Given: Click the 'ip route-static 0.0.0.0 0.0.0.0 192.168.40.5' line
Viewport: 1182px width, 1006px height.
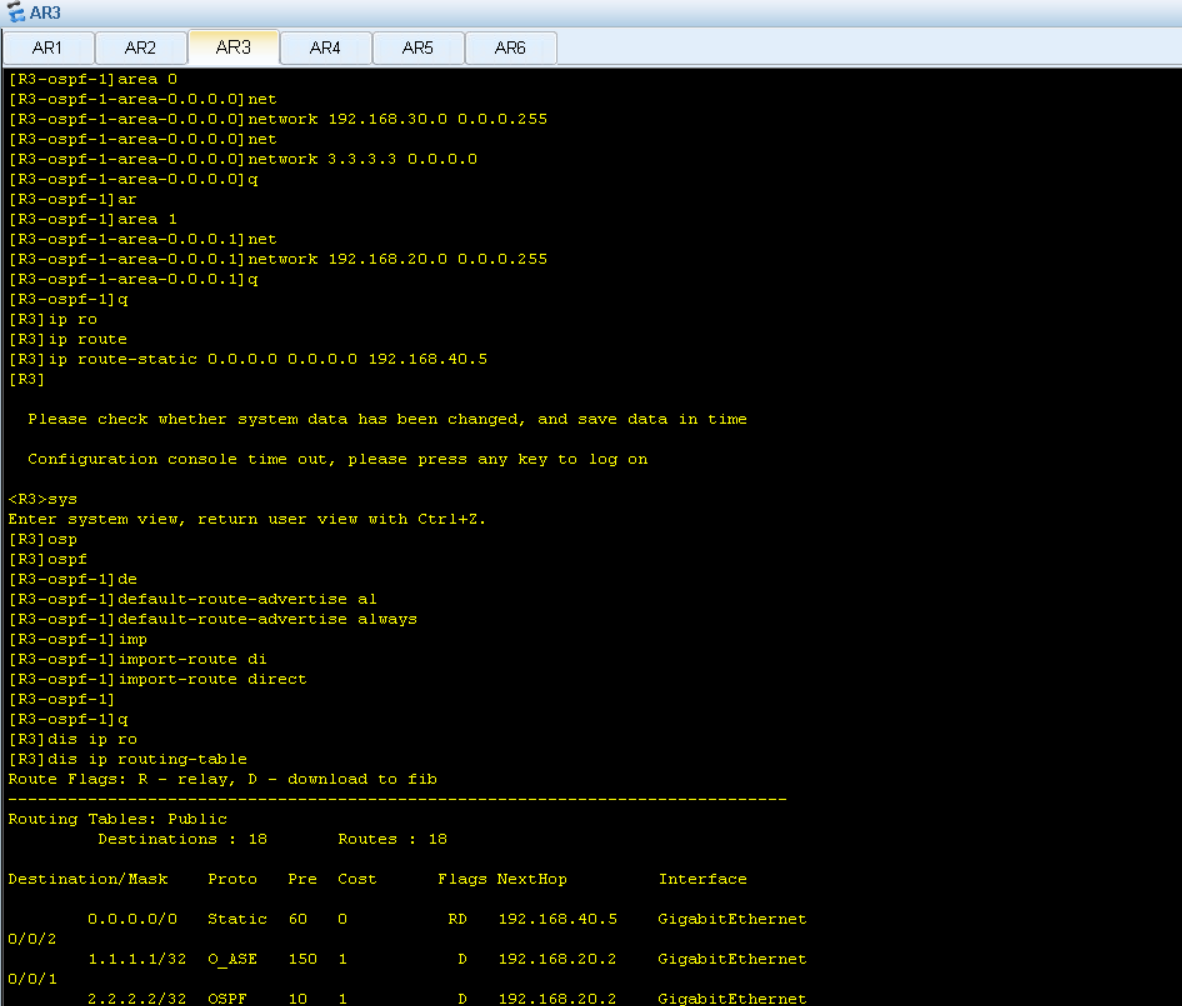Looking at the screenshot, I should pyautogui.click(x=248, y=359).
